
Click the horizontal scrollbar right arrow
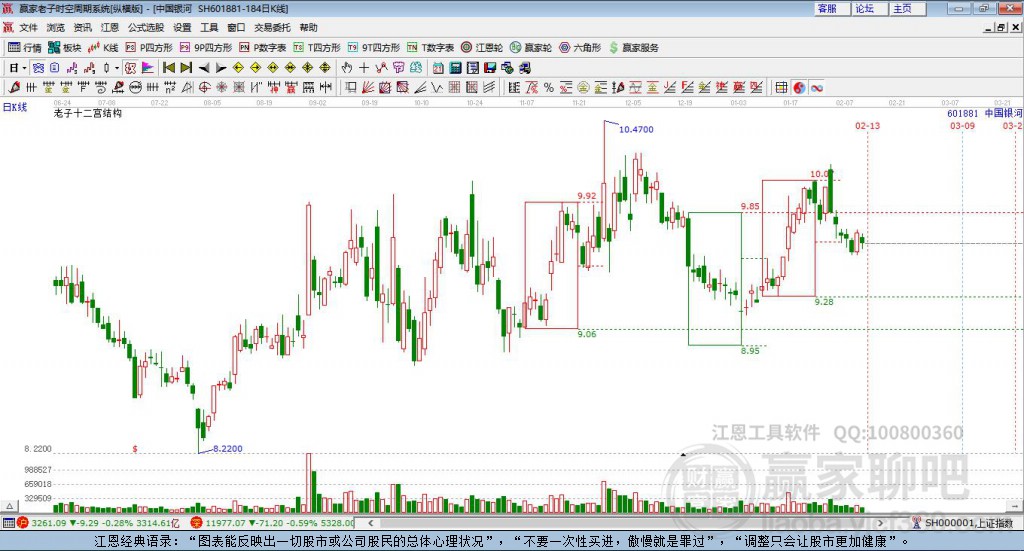[880, 523]
